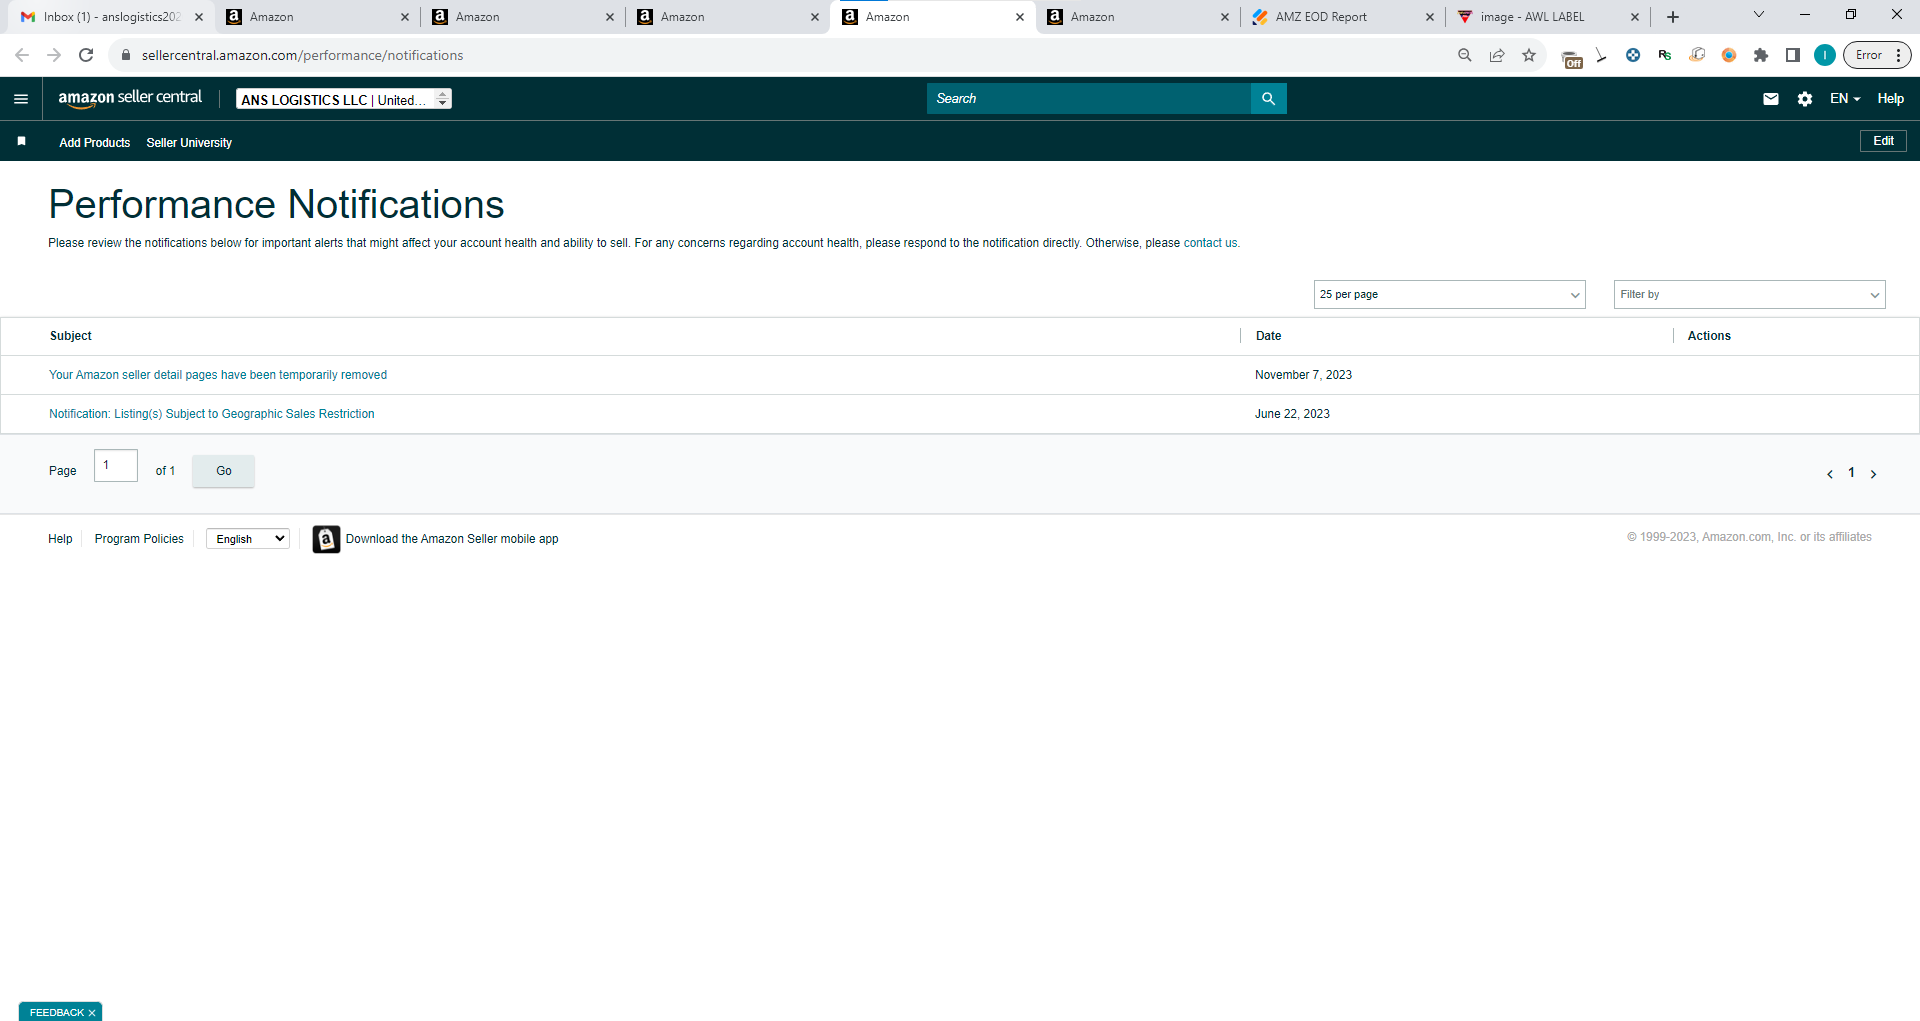Open the Extensions puzzle-piece menu
Image resolution: width=1920 pixels, height=1021 pixels.
pyautogui.click(x=1761, y=55)
